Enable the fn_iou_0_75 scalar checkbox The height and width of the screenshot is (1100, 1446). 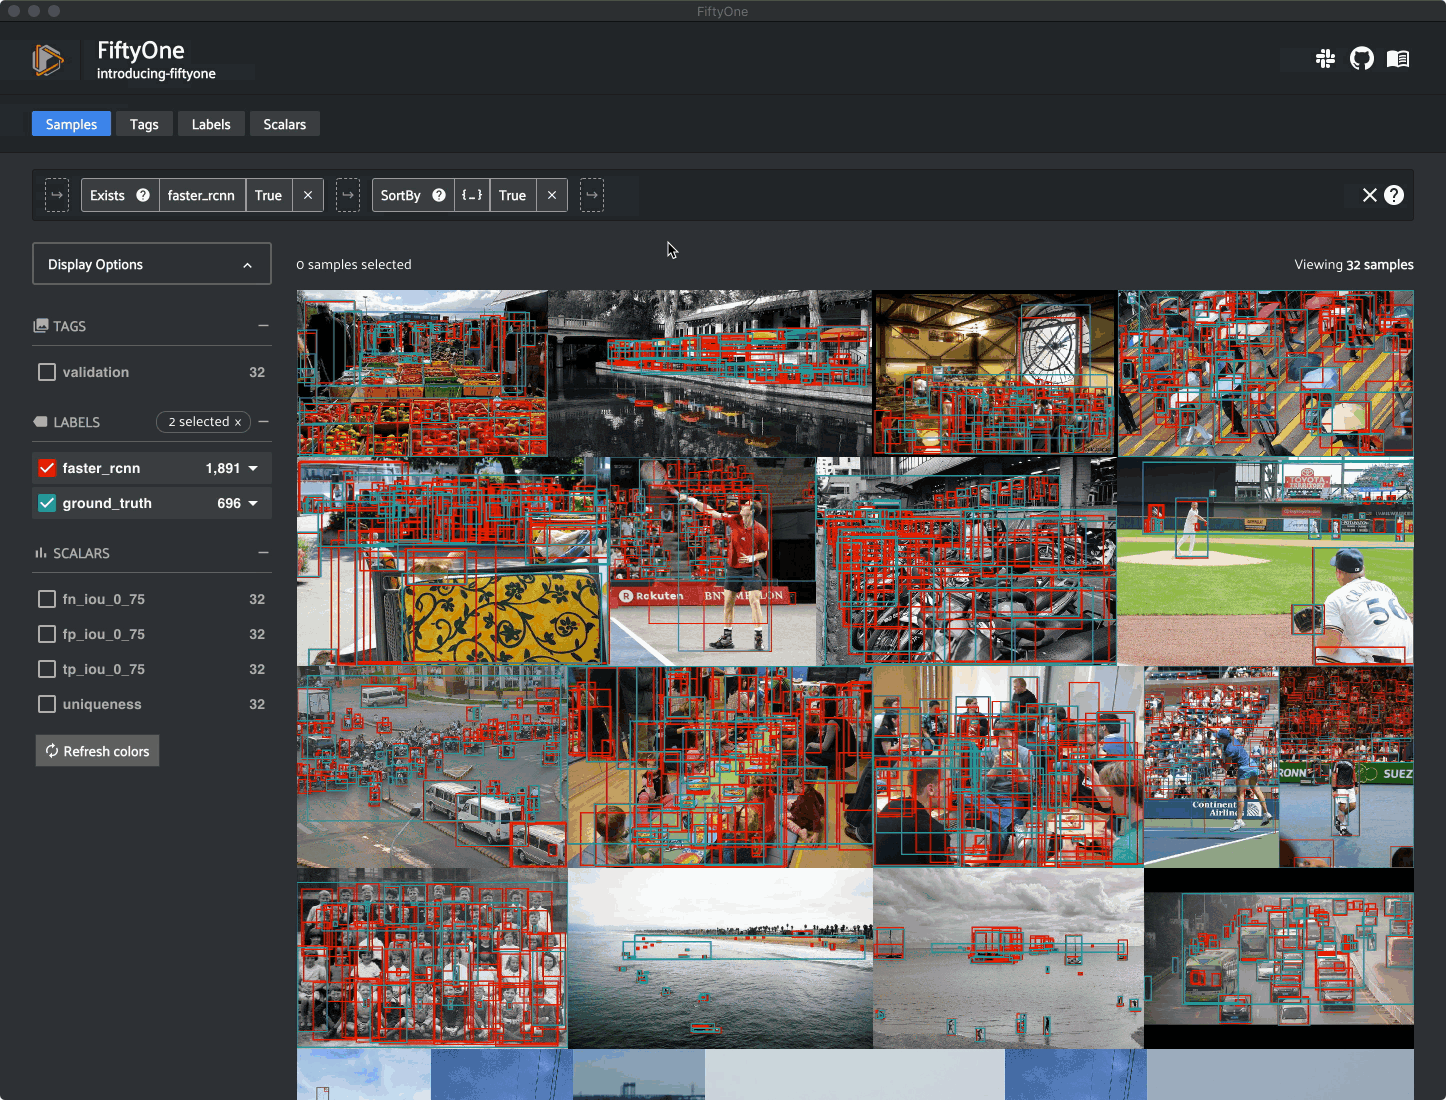click(47, 599)
